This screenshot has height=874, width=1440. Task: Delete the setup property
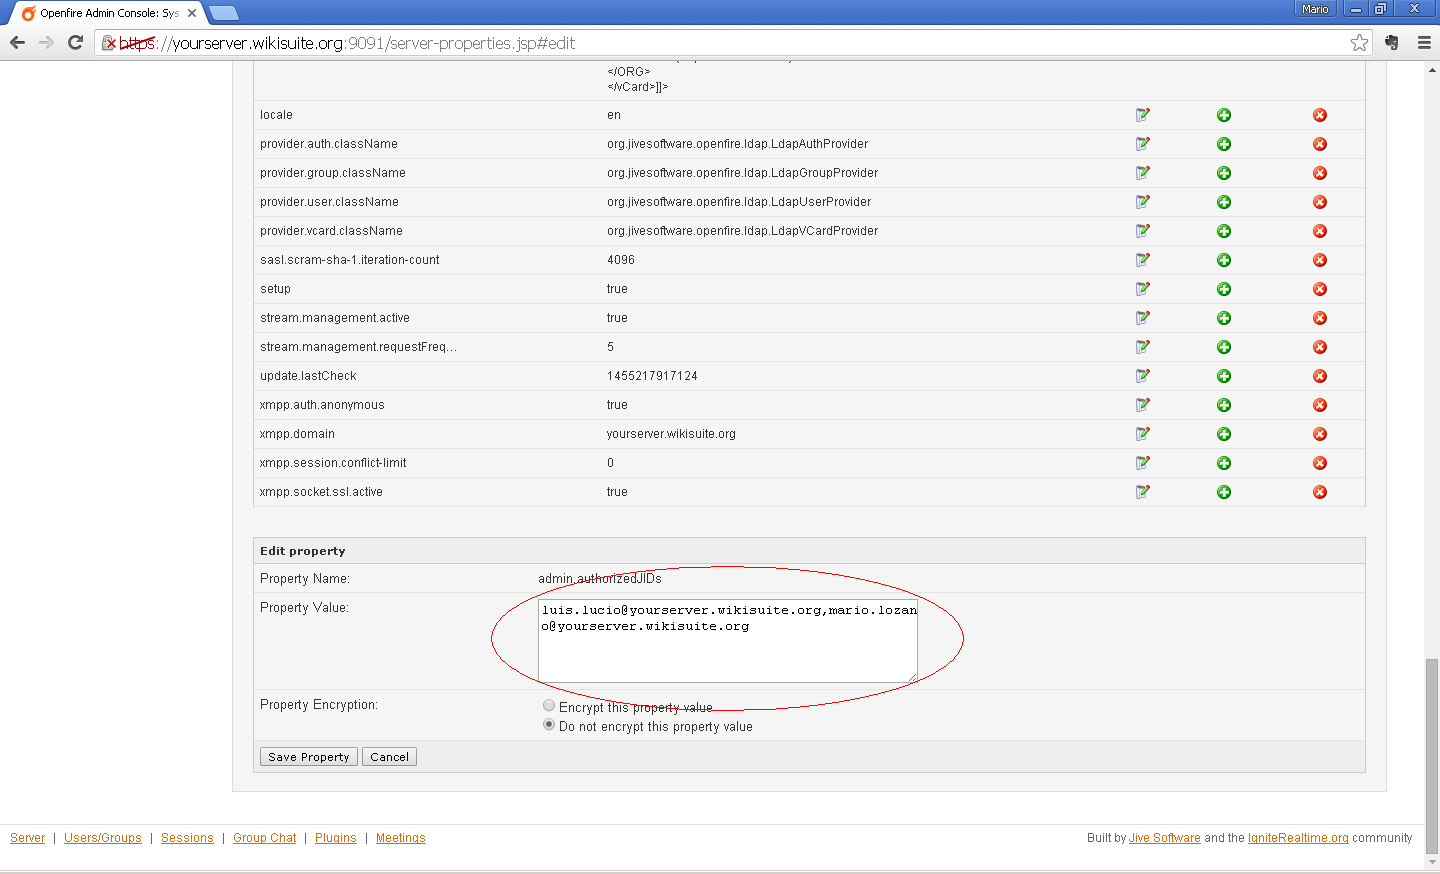click(x=1319, y=289)
